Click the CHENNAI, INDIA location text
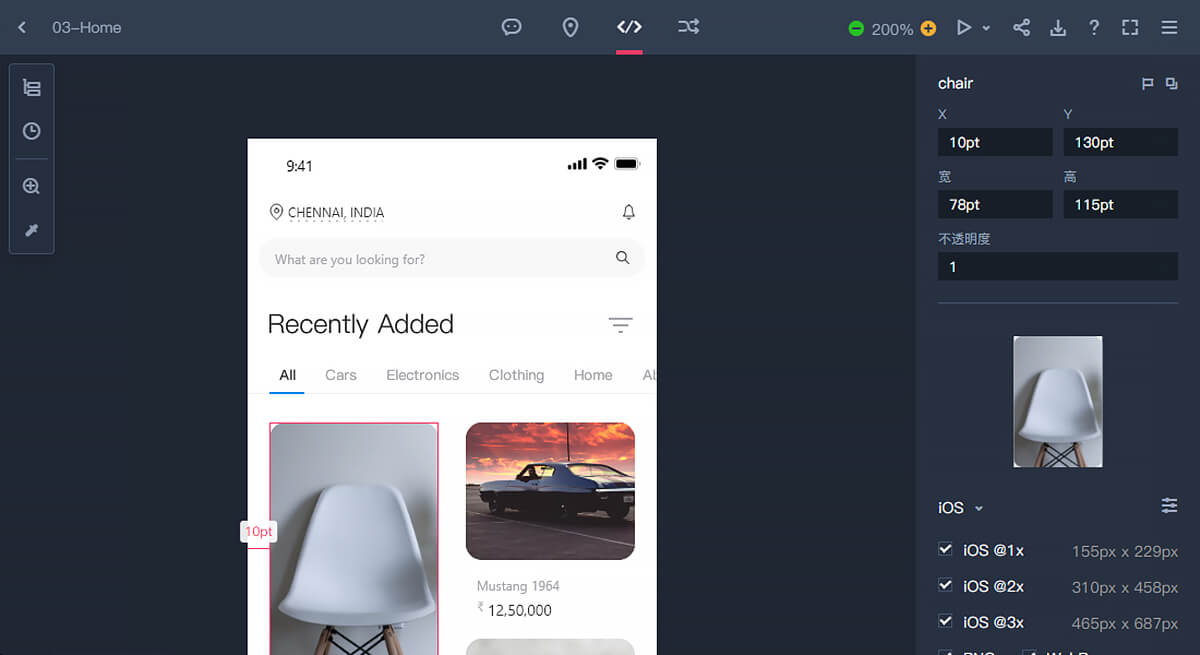Viewport: 1200px width, 655px height. click(x=336, y=213)
